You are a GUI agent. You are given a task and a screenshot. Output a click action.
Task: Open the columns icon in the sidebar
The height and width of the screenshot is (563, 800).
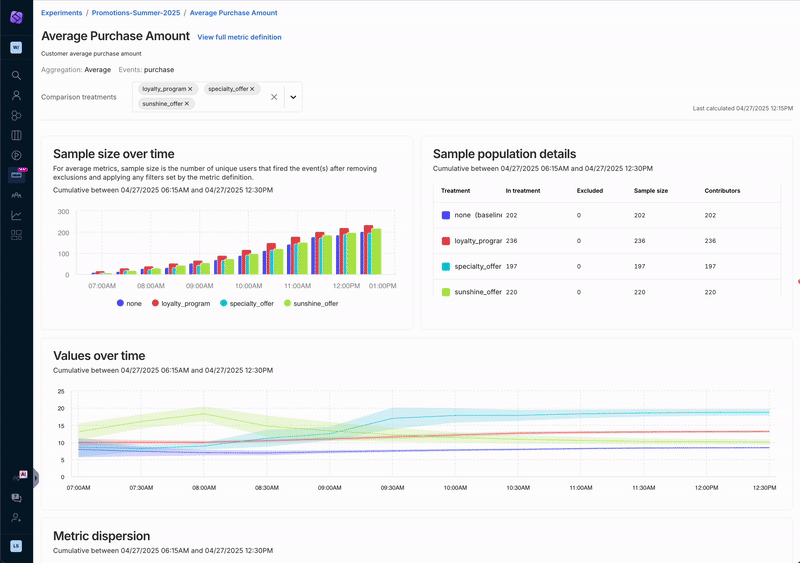coord(16,135)
